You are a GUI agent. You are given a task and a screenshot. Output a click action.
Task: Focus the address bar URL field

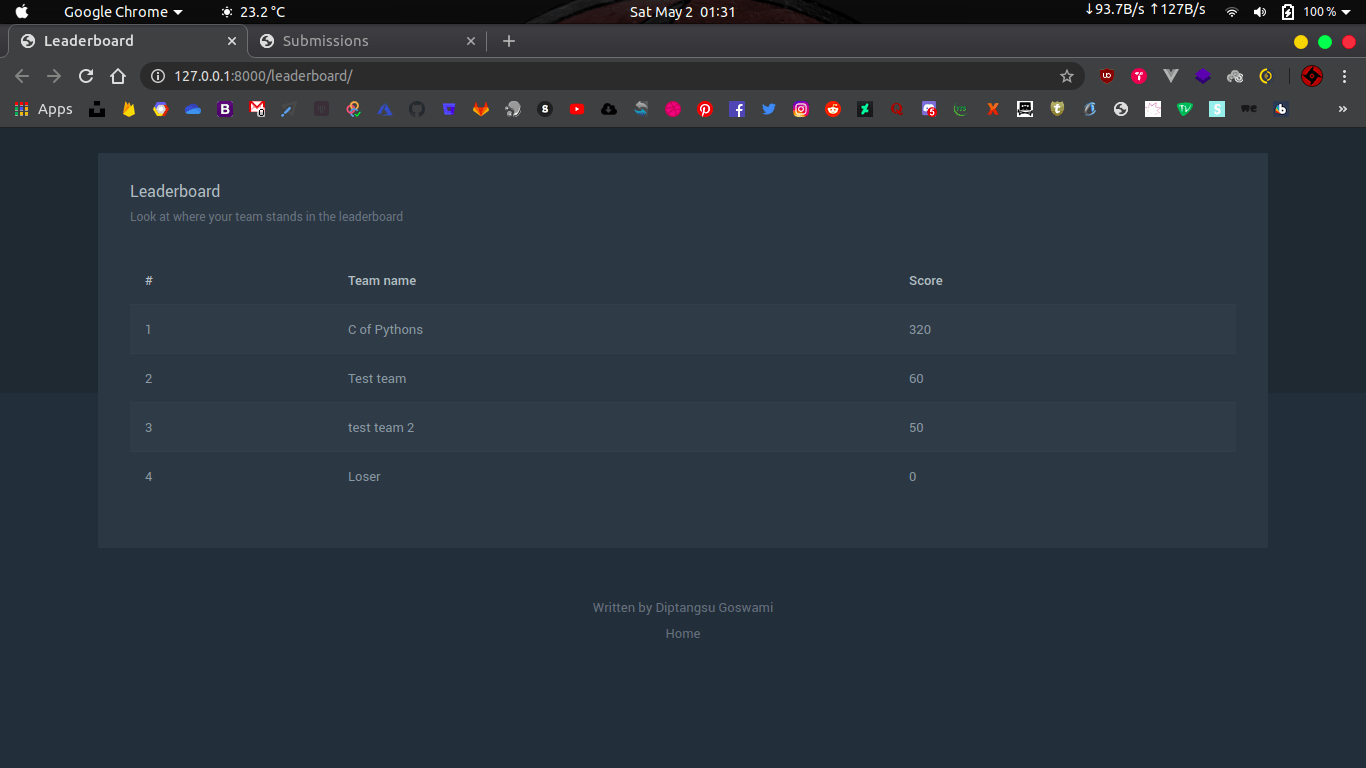[x=612, y=76]
